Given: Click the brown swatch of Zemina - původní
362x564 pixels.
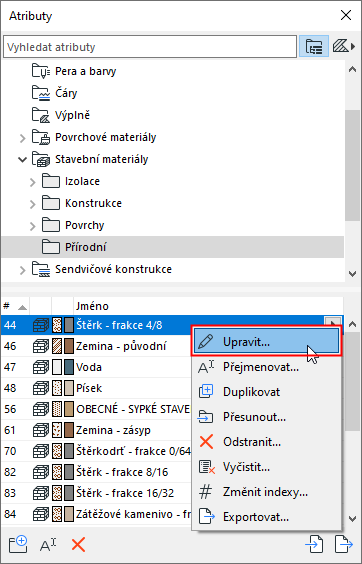Looking at the screenshot, I should [x=69, y=346].
